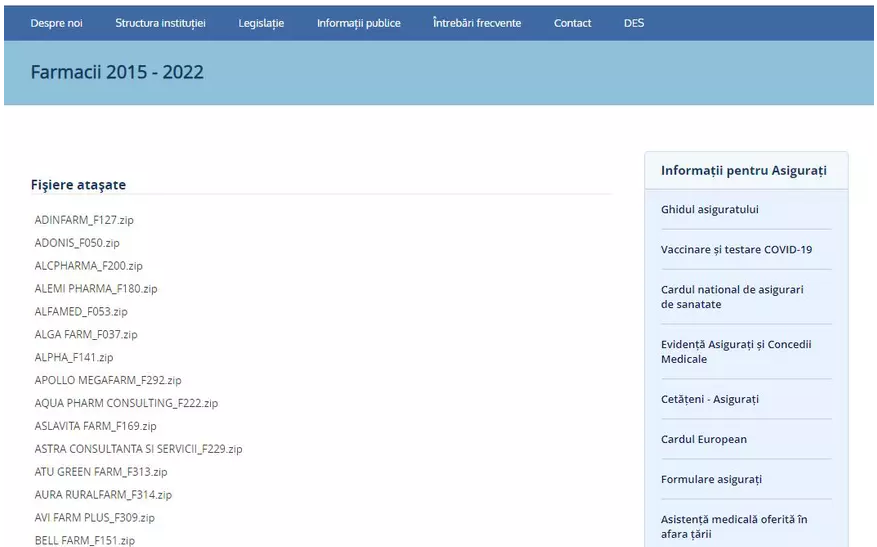Download AURA RURALFARM_F314.zip
Viewport: 877px width, 547px height.
click(103, 495)
